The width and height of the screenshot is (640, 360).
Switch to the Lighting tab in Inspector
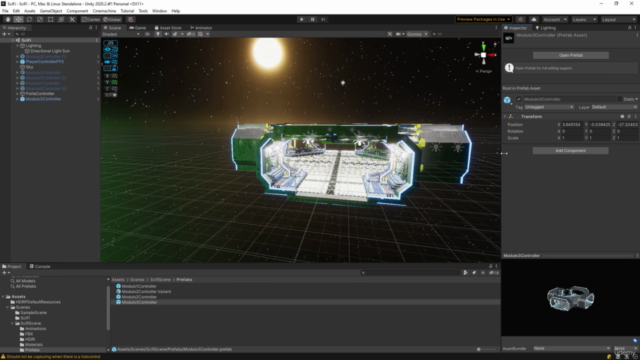tap(545, 28)
